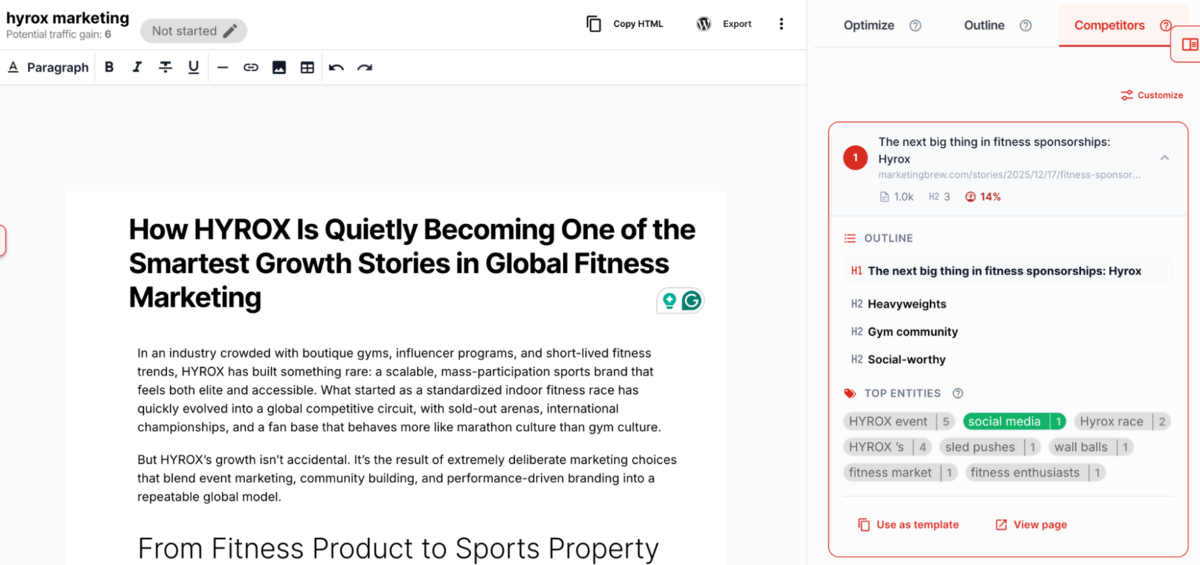Click the first body paragraph
Screen dimensions: 1200x565
(399, 390)
